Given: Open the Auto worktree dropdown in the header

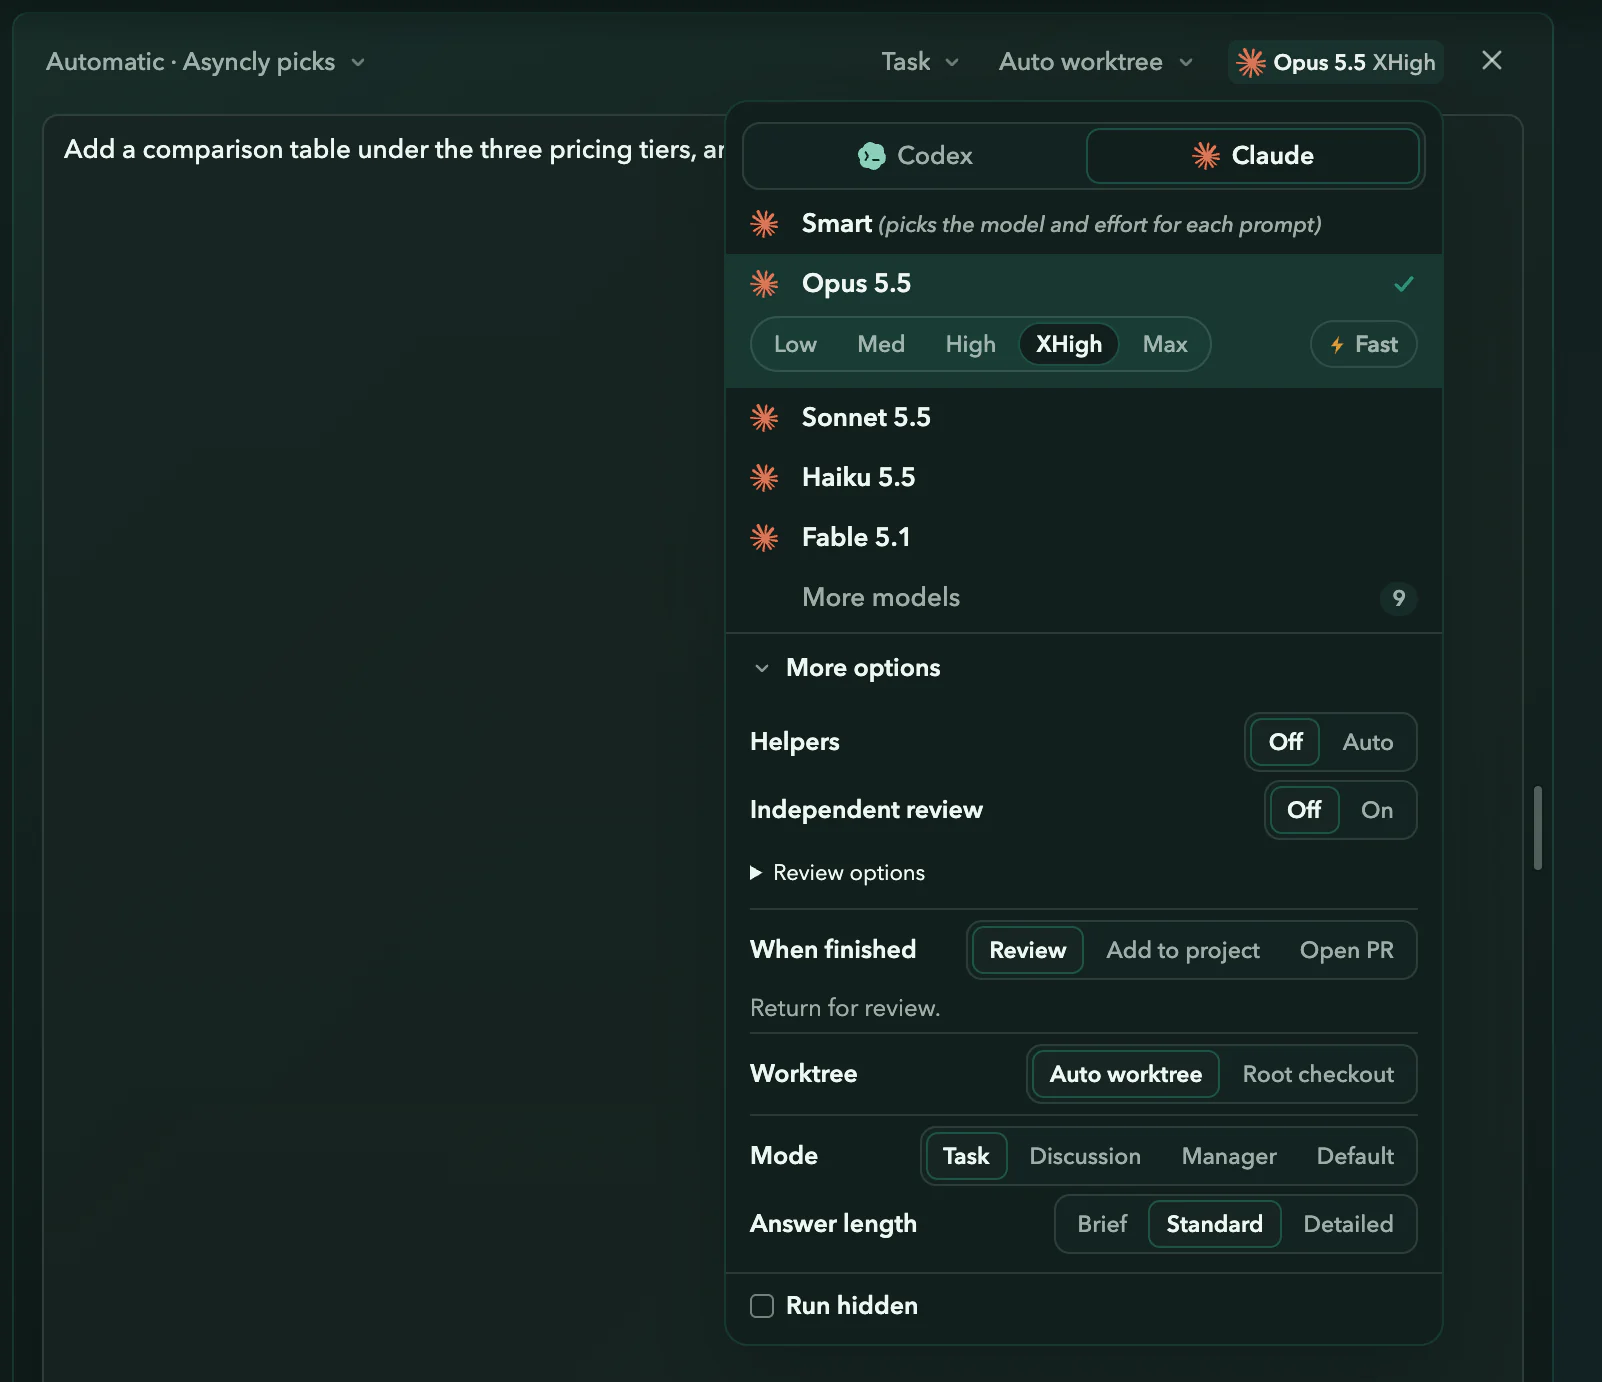Looking at the screenshot, I should [1096, 62].
